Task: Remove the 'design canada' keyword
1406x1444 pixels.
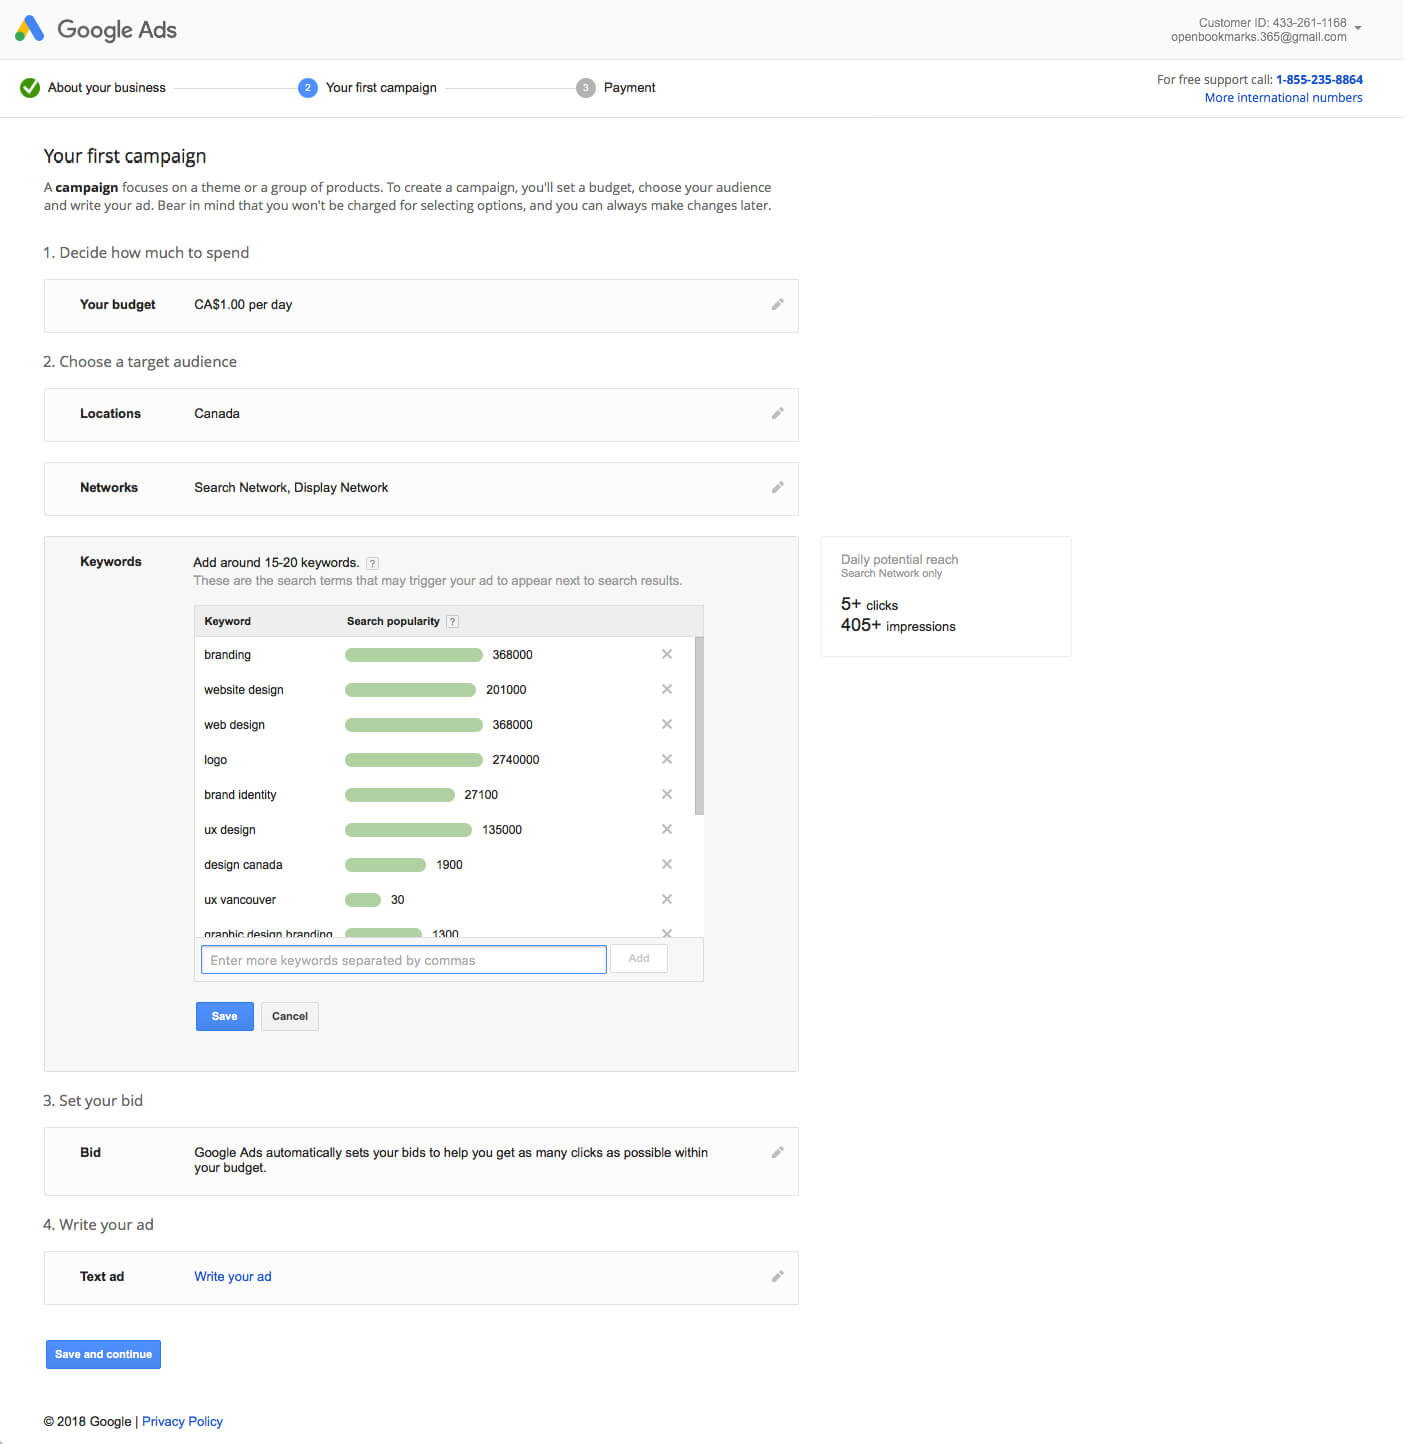Action: pos(667,864)
